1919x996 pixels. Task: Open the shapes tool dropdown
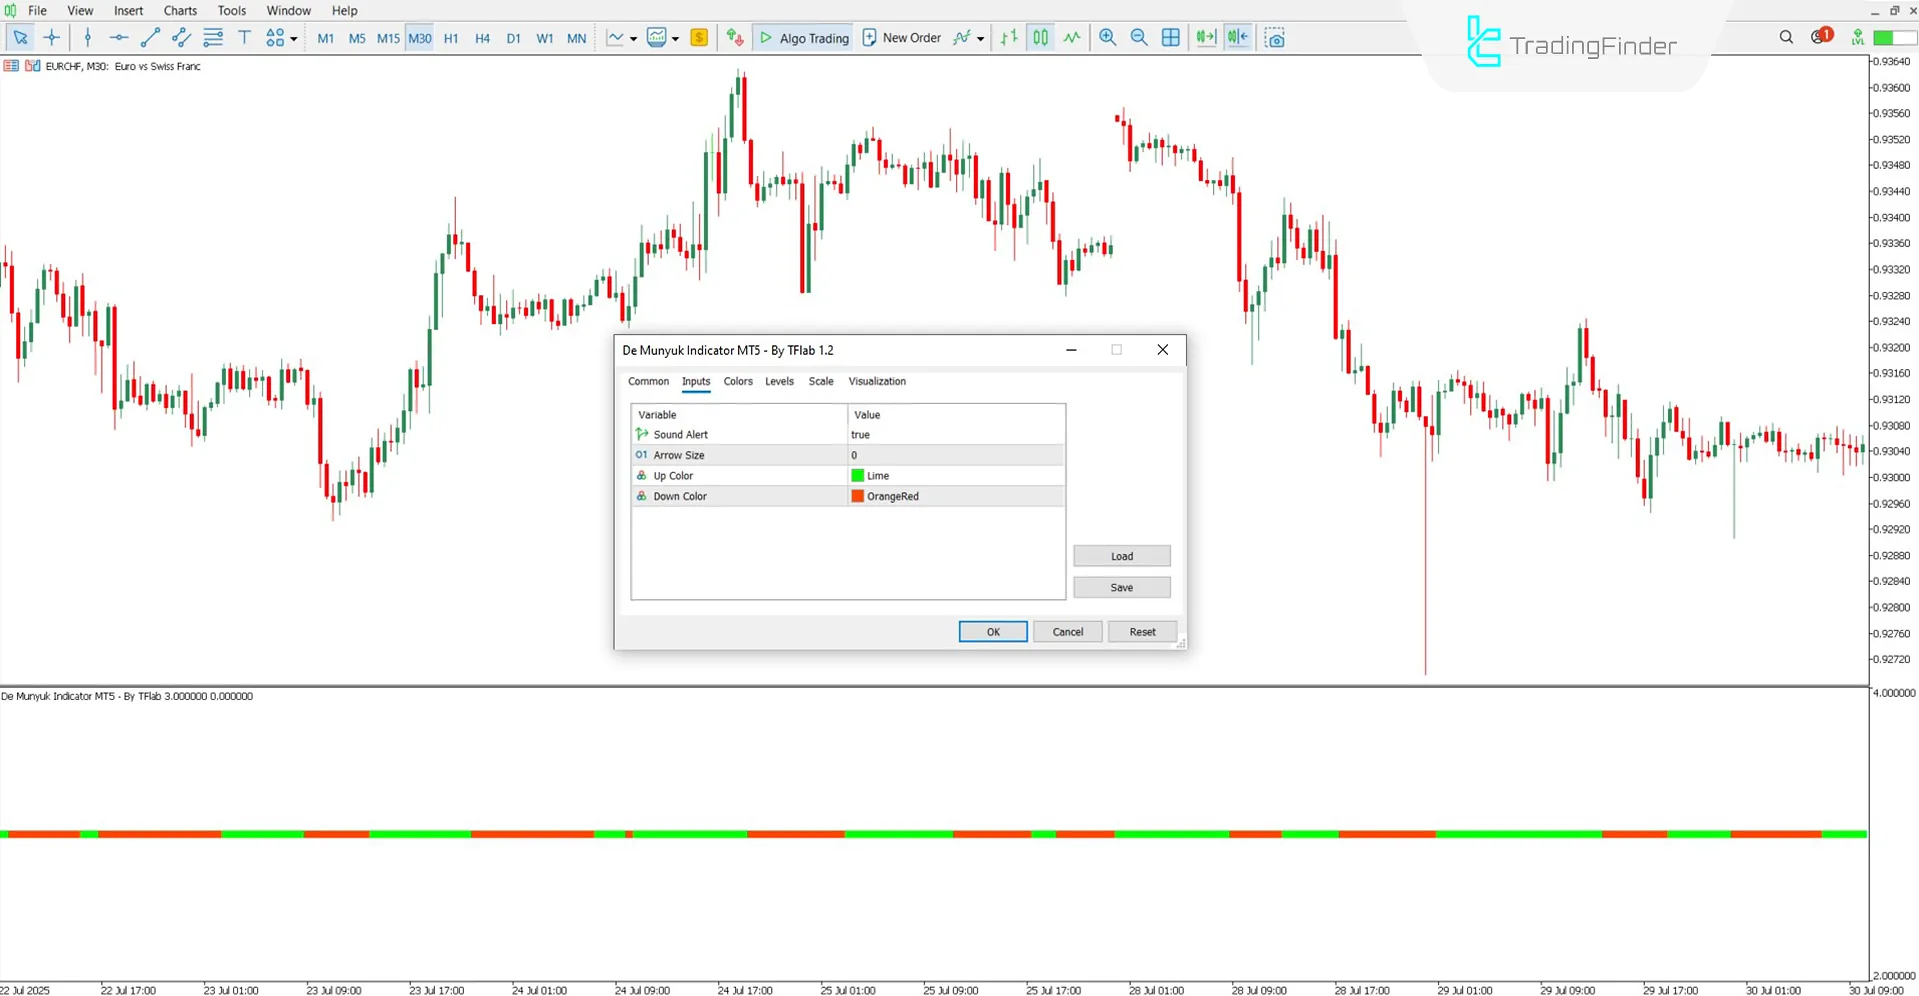click(x=295, y=37)
